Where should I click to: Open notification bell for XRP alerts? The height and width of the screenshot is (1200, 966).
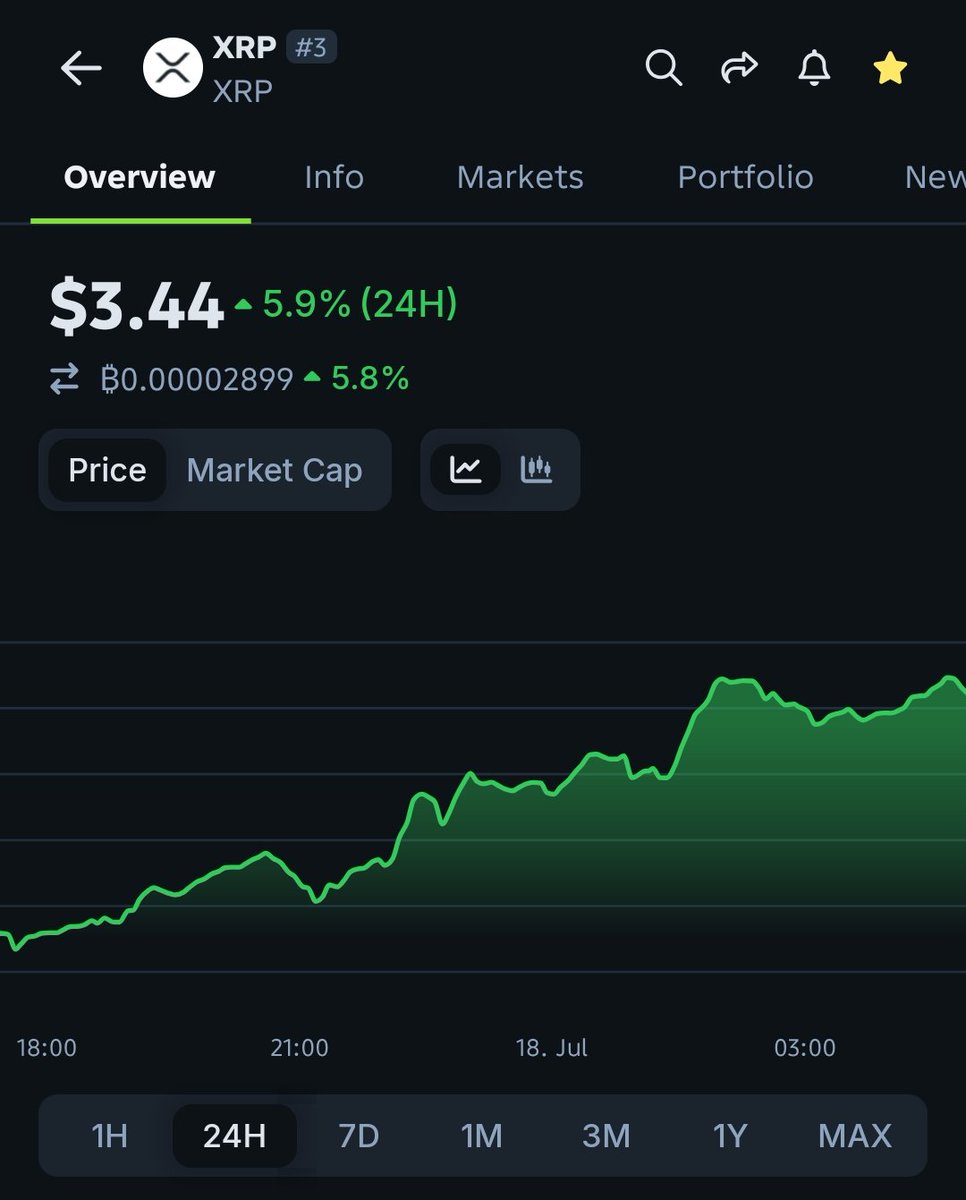(814, 68)
